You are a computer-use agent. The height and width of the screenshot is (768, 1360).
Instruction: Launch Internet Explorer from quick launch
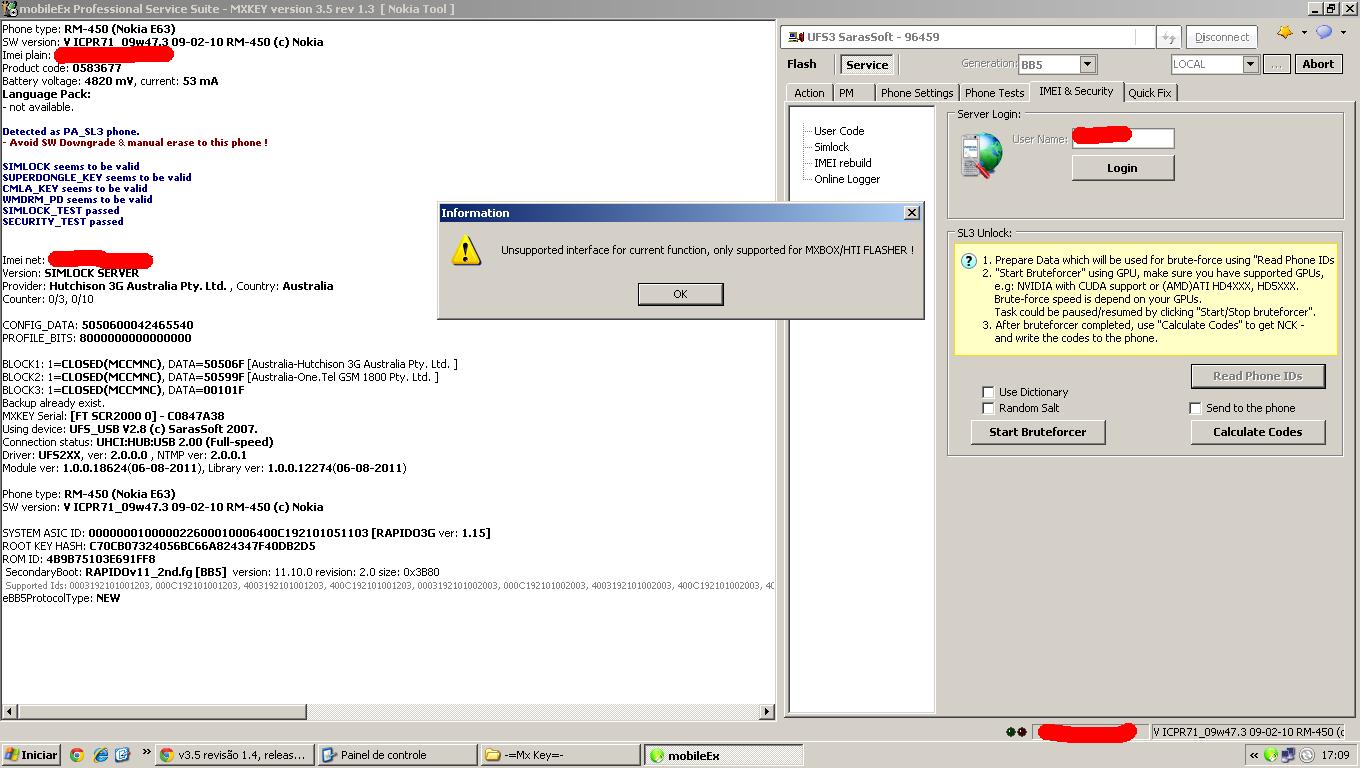[100, 755]
